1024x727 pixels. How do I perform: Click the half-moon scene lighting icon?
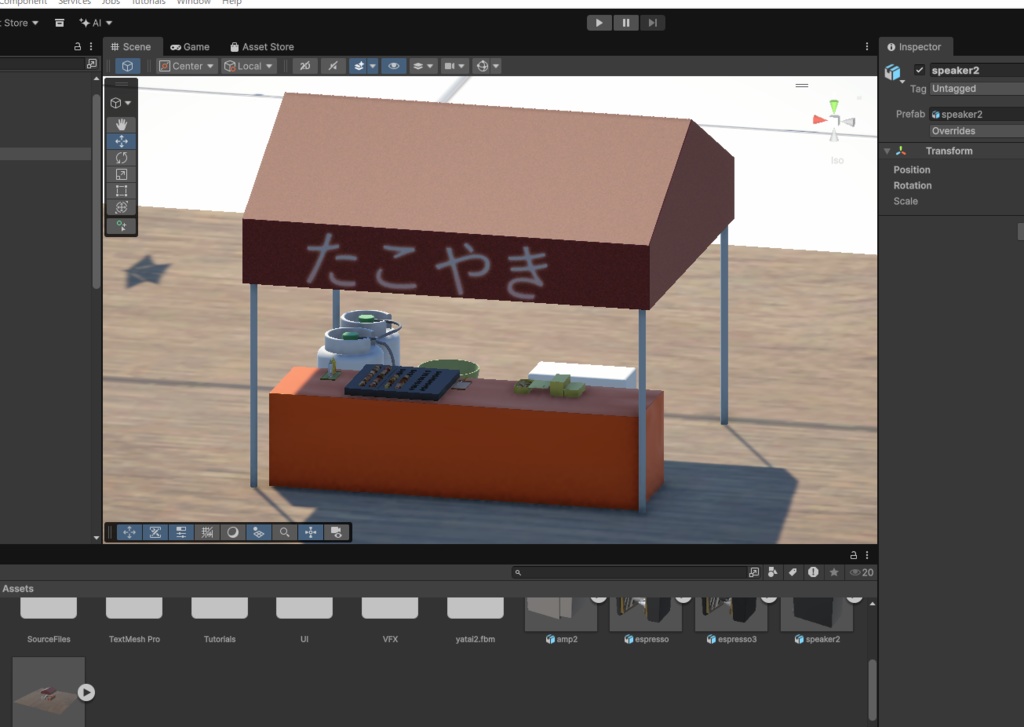tap(231, 532)
